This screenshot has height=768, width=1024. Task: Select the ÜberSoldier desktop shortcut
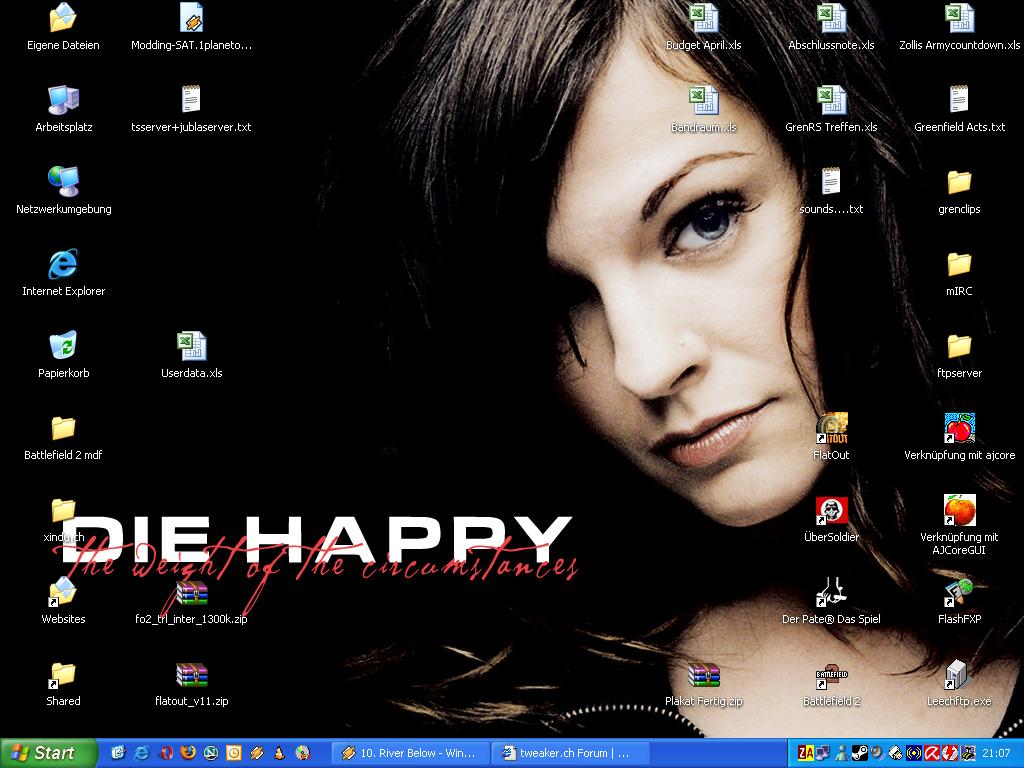point(831,511)
